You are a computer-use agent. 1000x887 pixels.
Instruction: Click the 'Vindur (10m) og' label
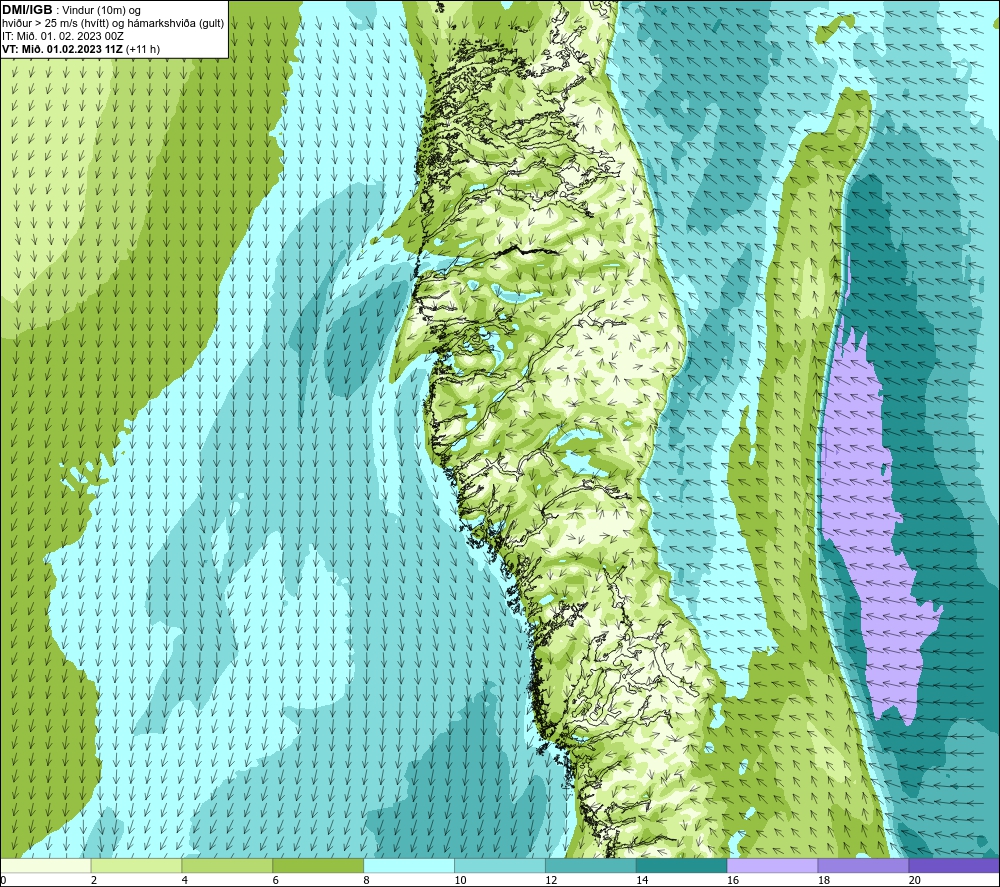(x=101, y=11)
